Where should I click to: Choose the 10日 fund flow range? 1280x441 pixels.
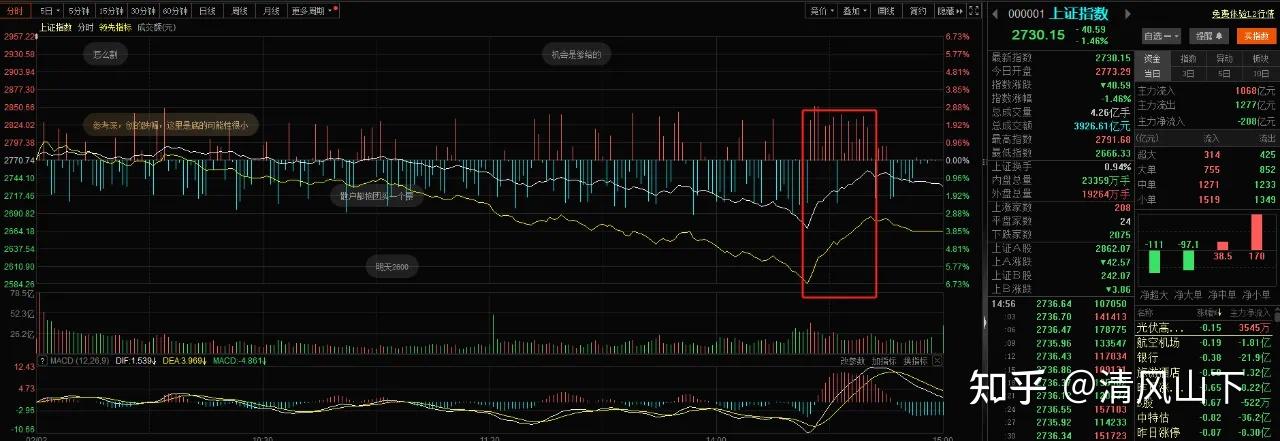(x=1260, y=73)
